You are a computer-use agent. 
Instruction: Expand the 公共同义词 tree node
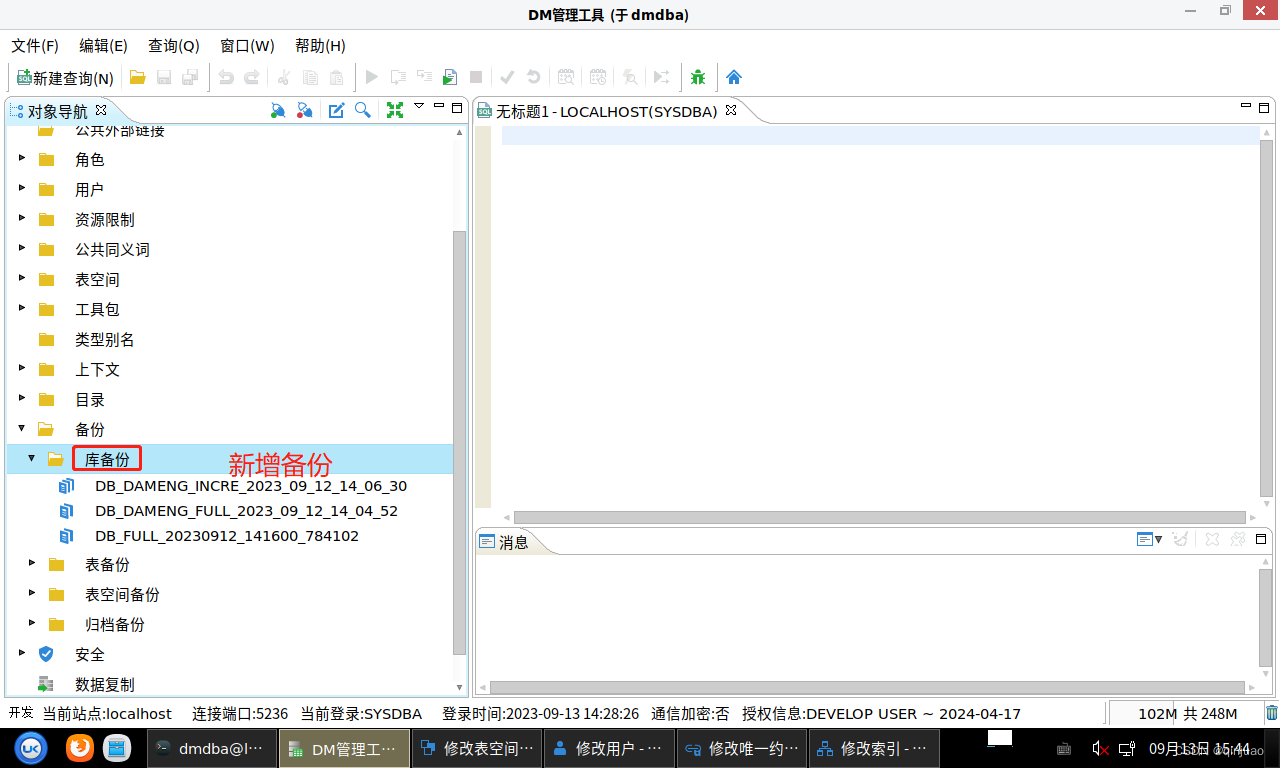pos(22,248)
